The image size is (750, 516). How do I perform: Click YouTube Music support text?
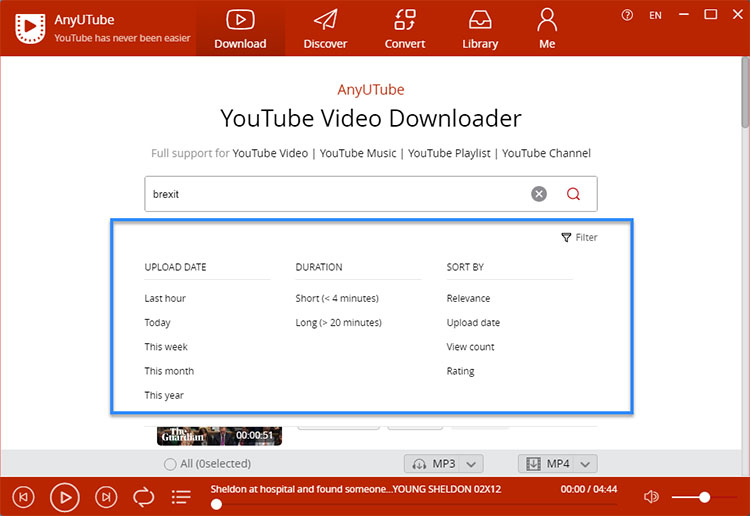(x=358, y=153)
